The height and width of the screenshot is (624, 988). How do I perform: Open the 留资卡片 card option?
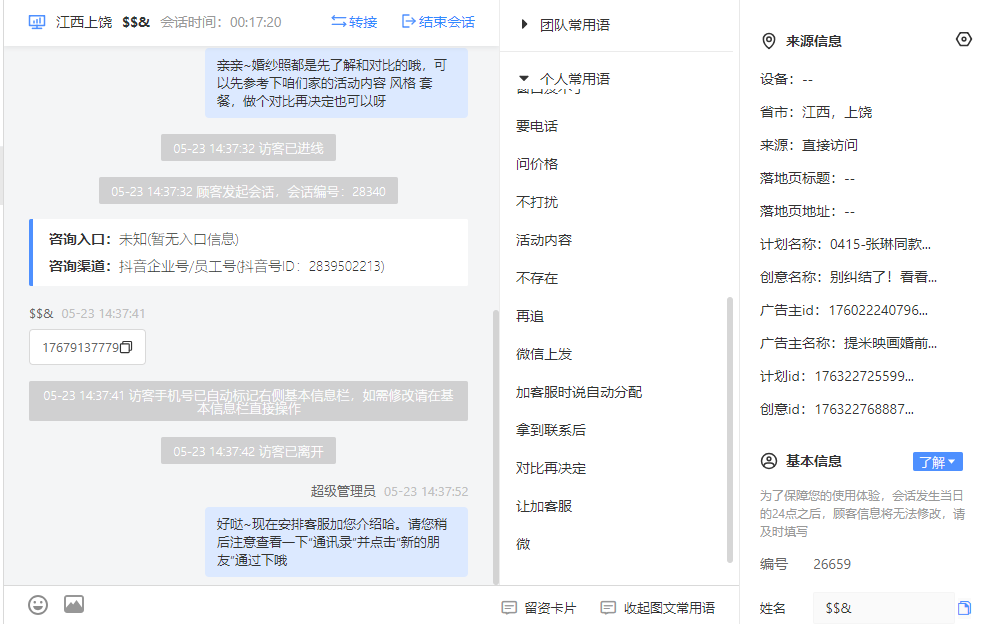(539, 608)
